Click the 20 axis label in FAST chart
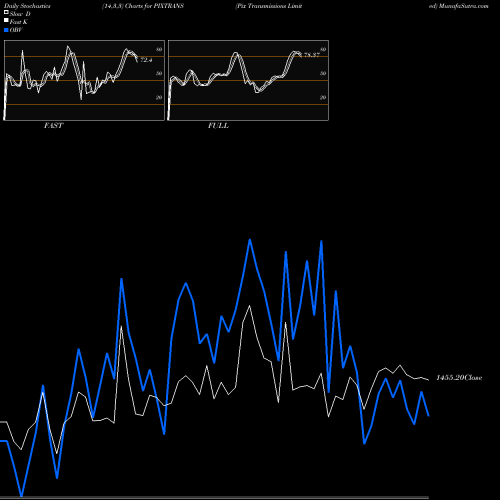This screenshot has height=500, width=500. (159, 97)
